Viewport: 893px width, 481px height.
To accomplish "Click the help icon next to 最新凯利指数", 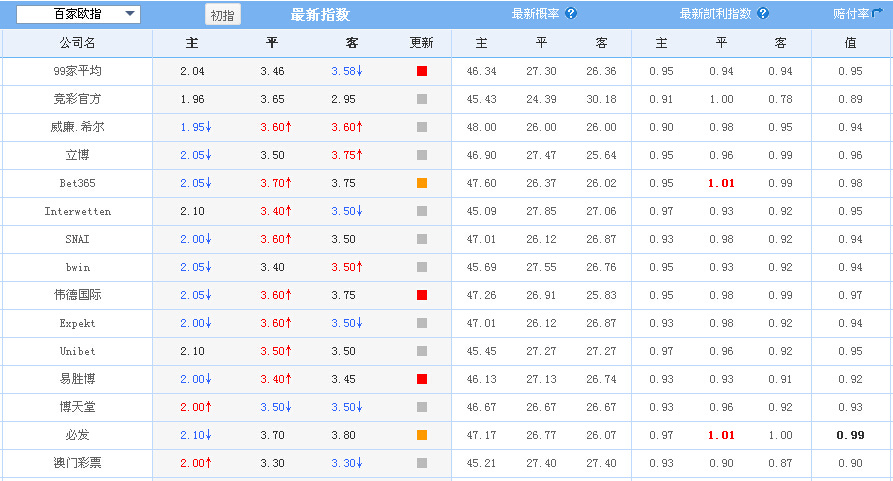I will (763, 14).
